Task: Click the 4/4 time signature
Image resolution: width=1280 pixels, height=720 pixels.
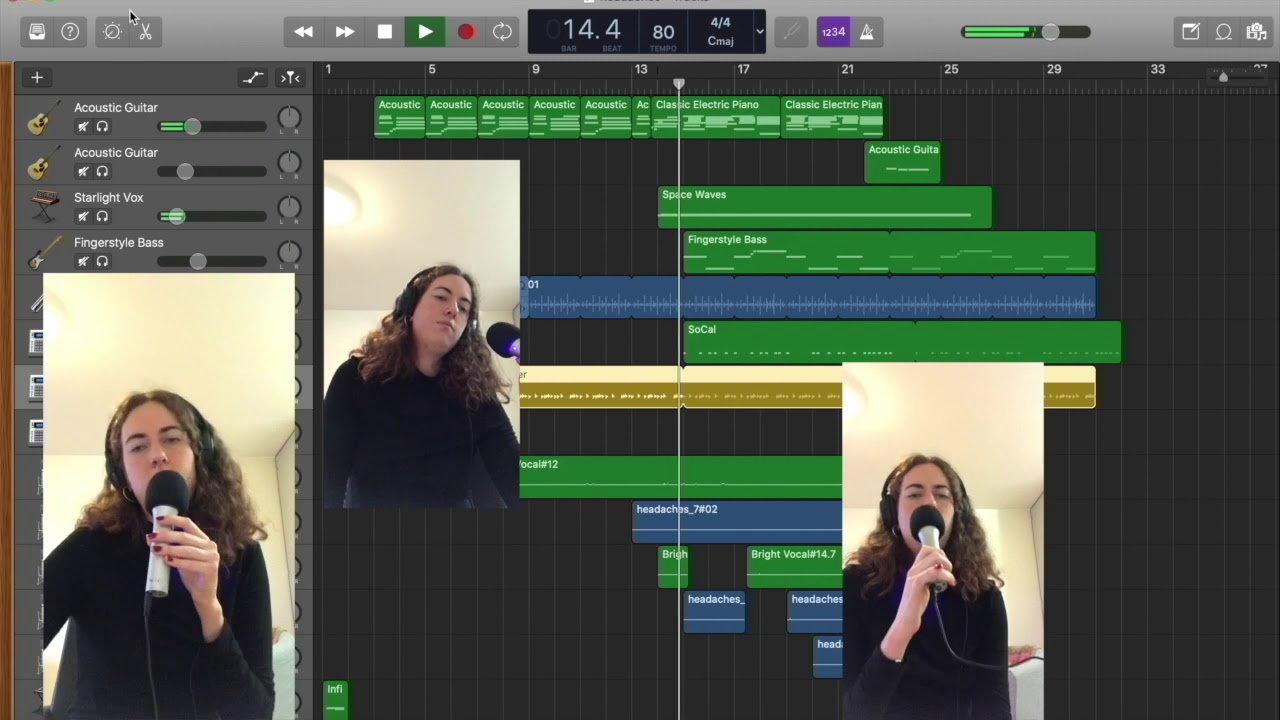Action: click(720, 22)
